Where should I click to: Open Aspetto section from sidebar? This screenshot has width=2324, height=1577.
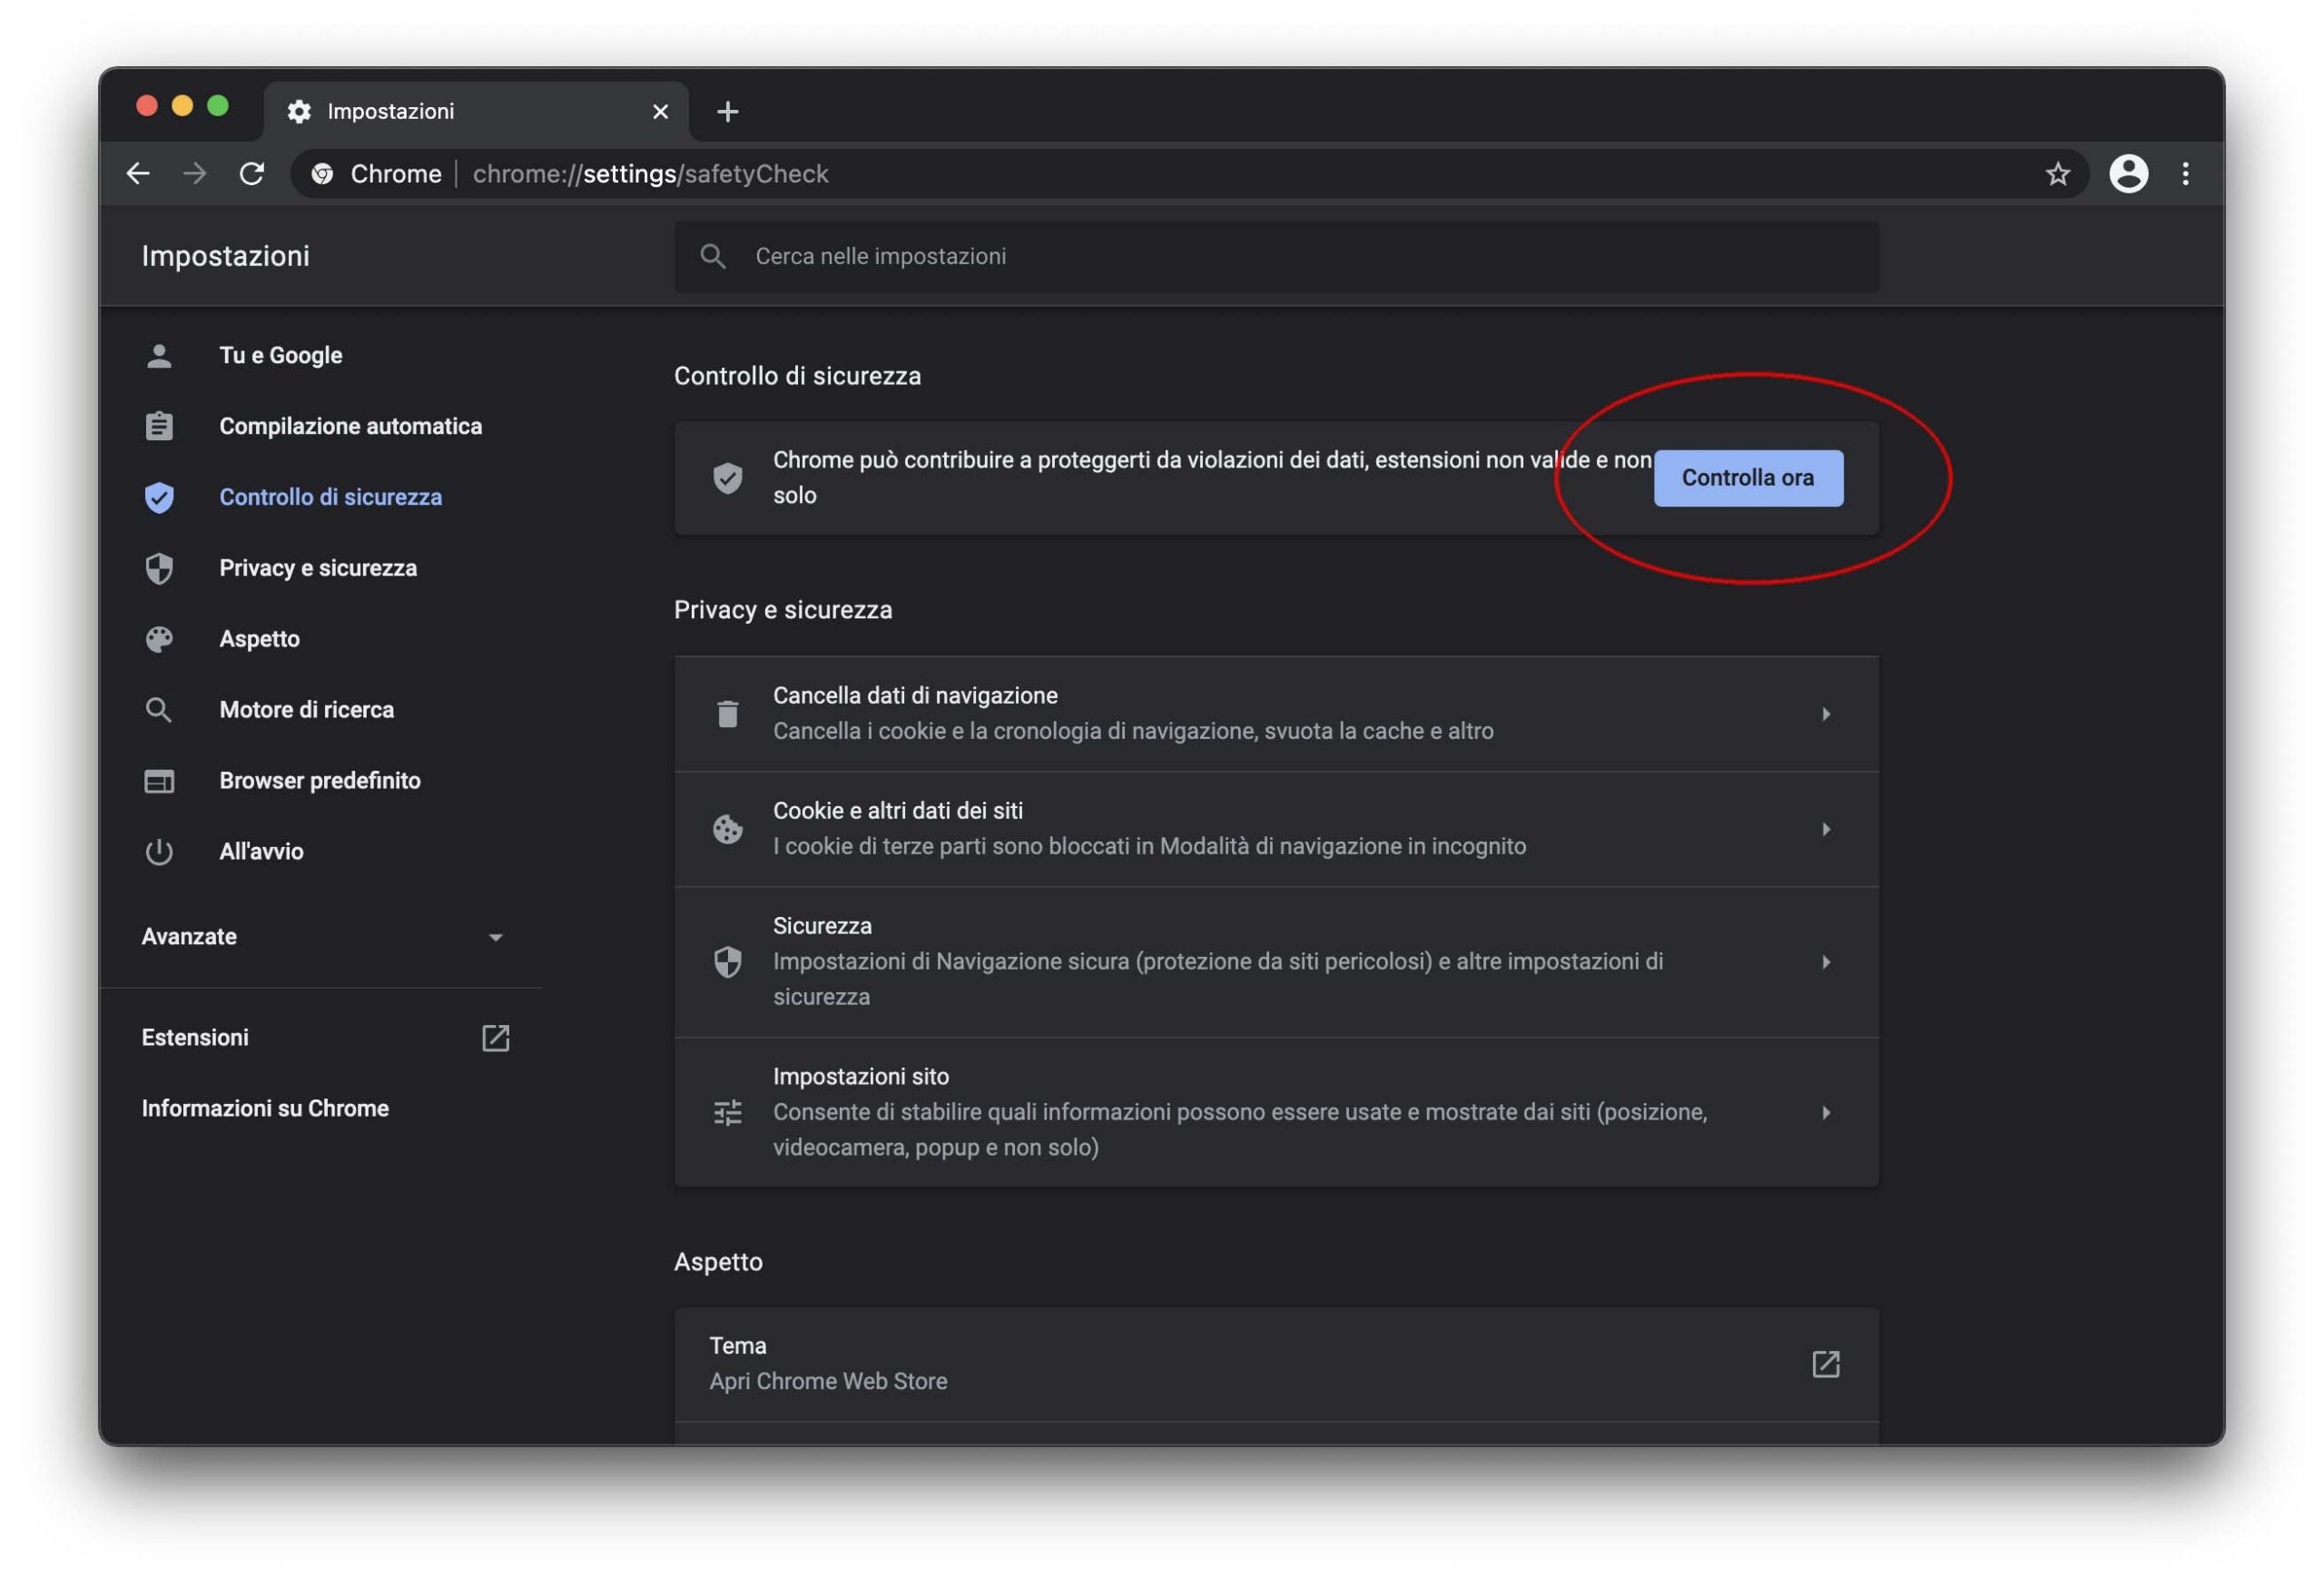pyautogui.click(x=259, y=639)
